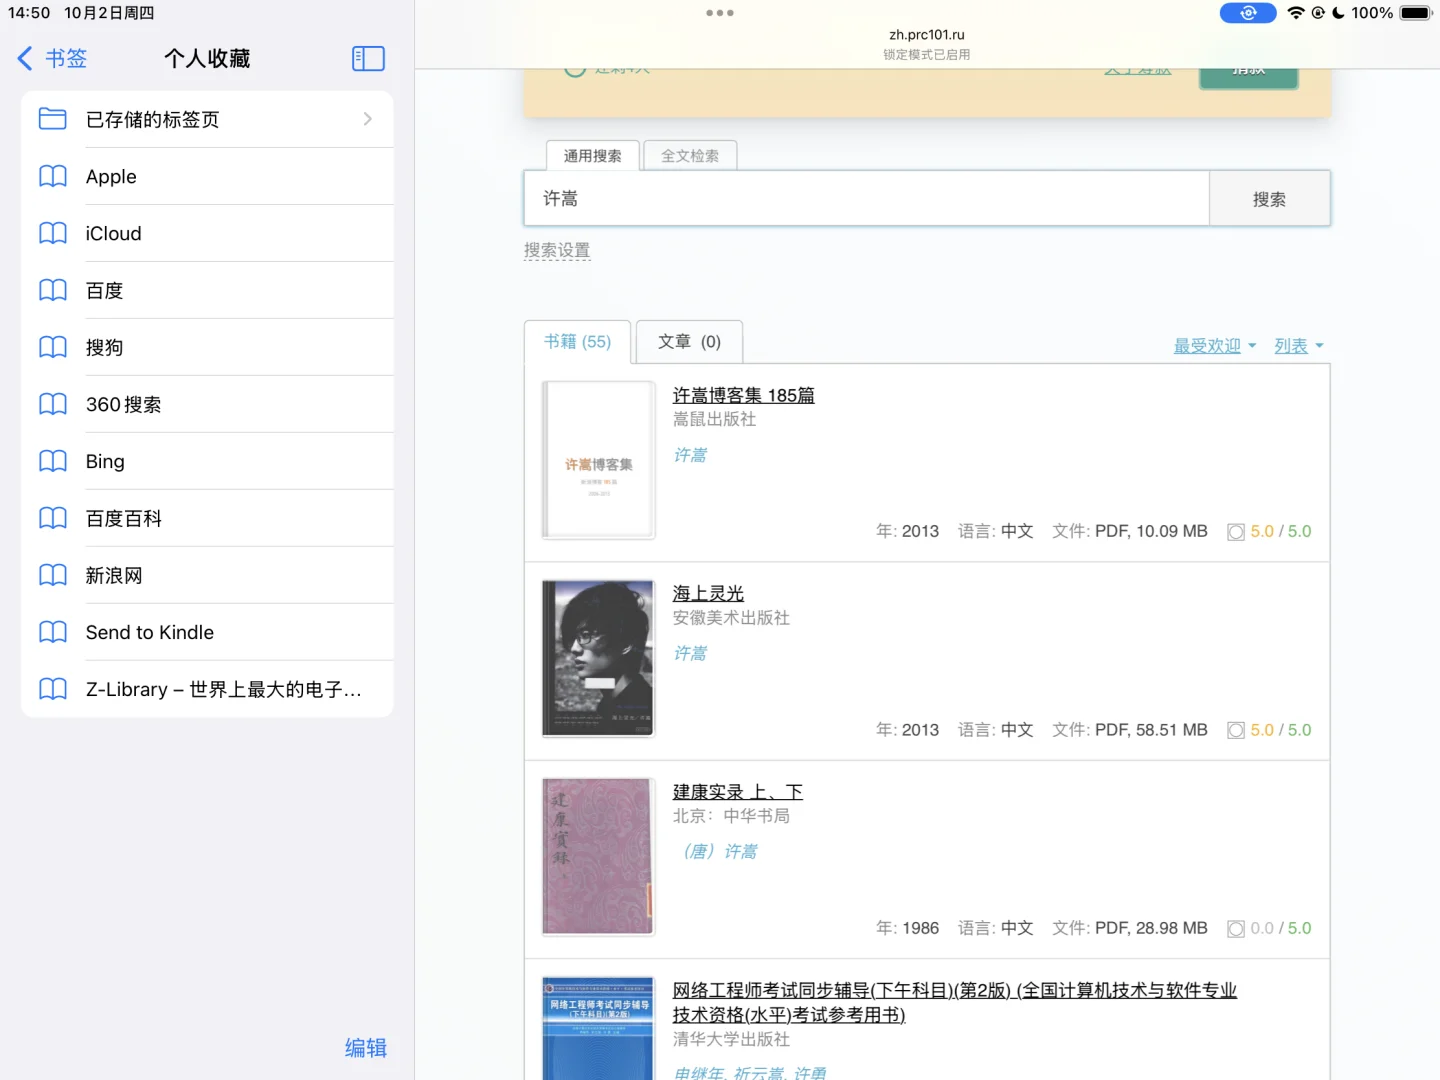Tap the status bar time 14:50

[x=29, y=13]
